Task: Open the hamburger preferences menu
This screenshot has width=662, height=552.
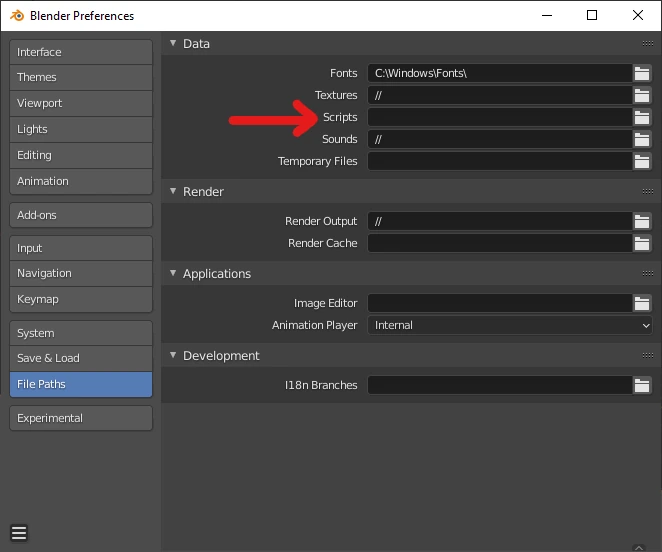Action: pos(19,533)
